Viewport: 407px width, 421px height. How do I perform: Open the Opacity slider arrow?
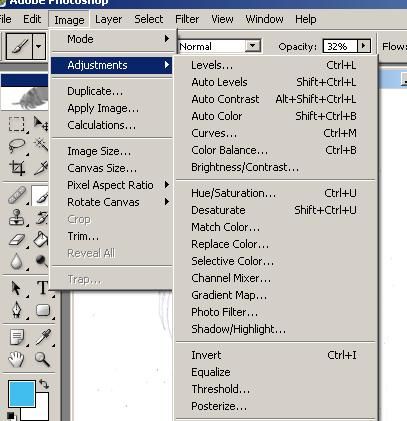tap(364, 46)
